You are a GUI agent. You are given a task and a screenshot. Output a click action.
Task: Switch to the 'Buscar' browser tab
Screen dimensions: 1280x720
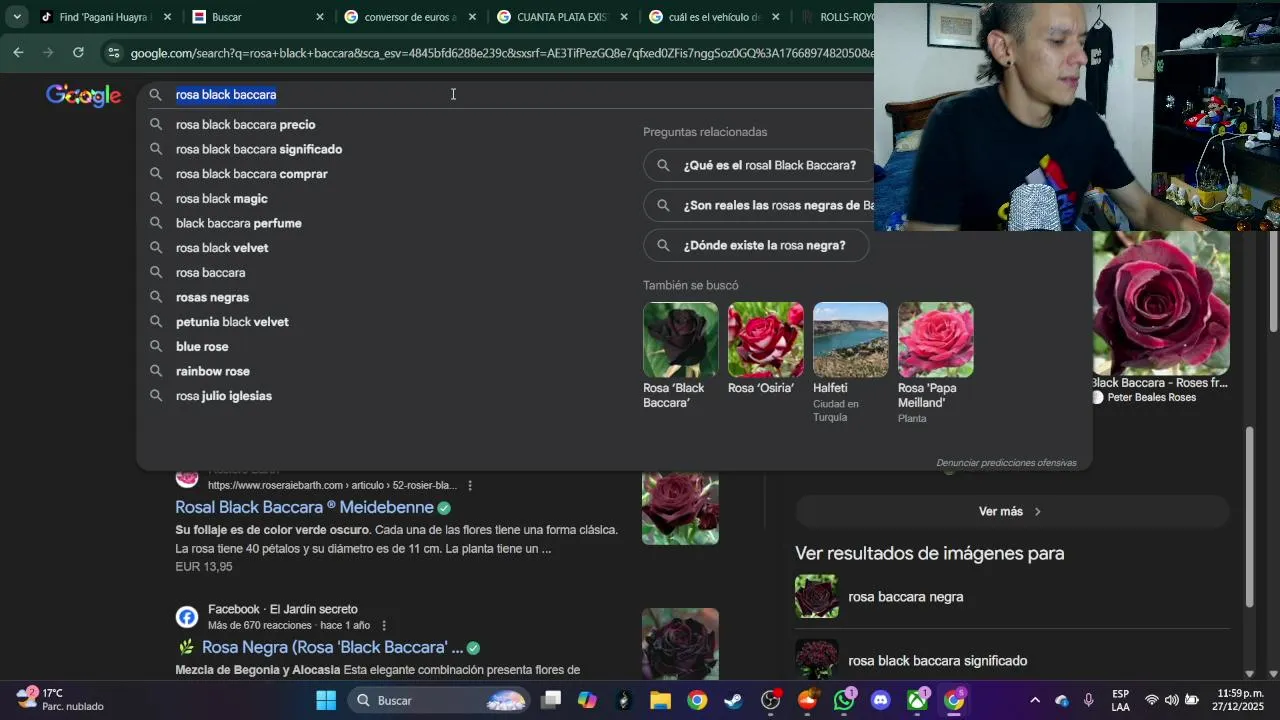click(x=257, y=17)
